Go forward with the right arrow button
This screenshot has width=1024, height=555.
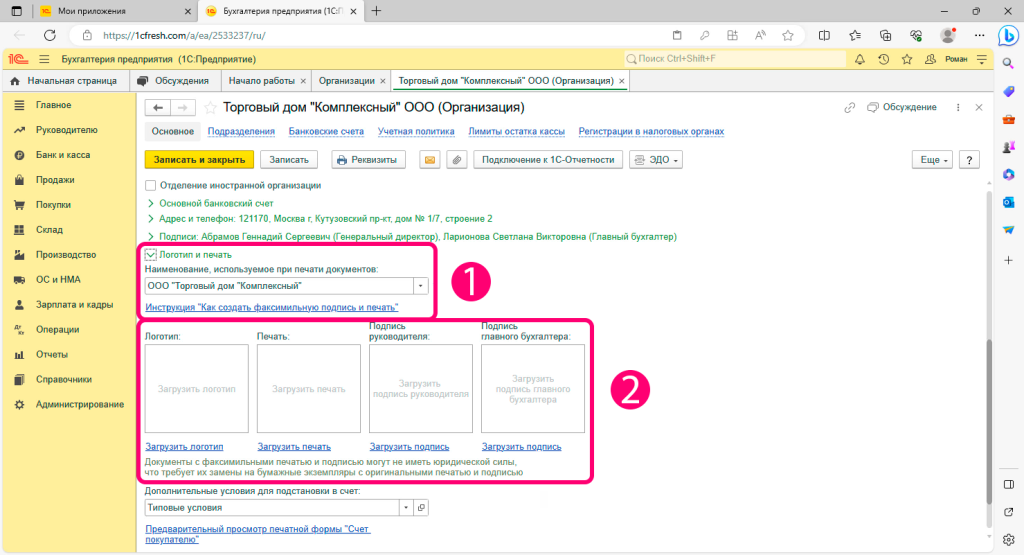tap(183, 107)
